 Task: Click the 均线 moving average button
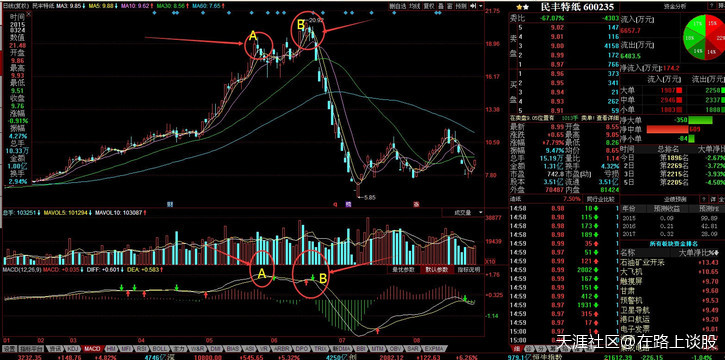(x=414, y=6)
